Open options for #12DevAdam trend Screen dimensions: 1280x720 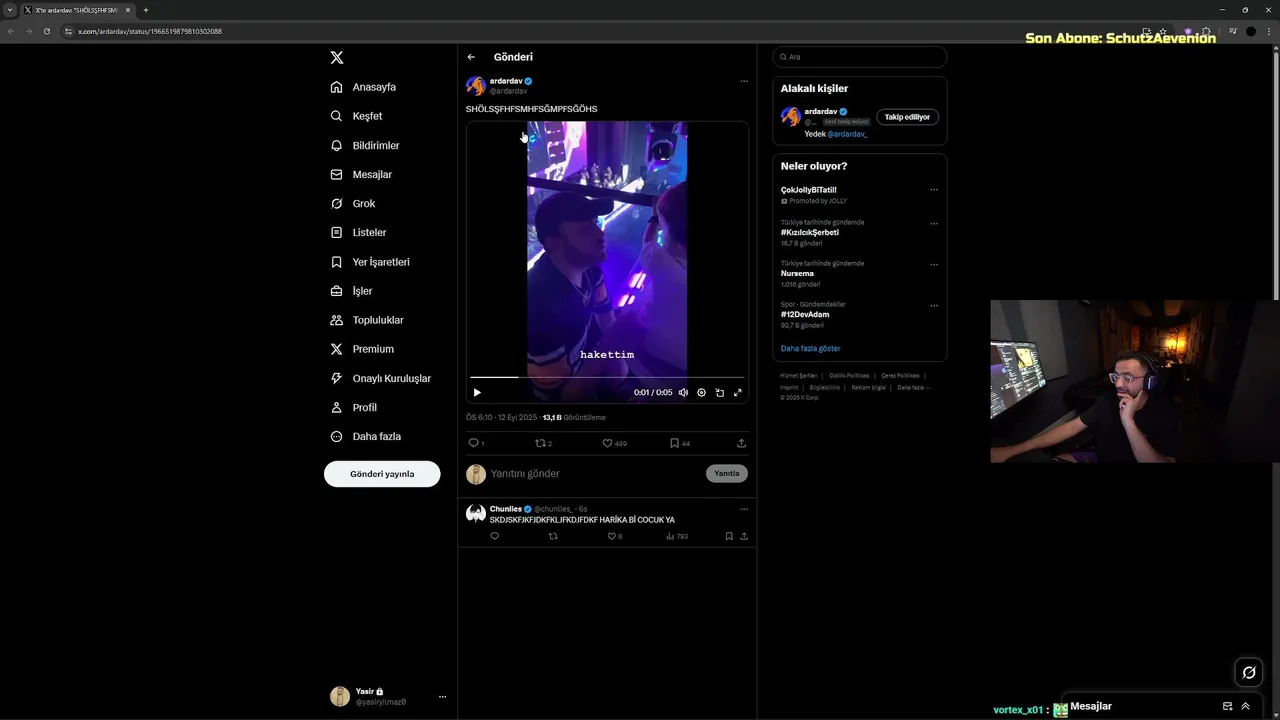(x=934, y=306)
